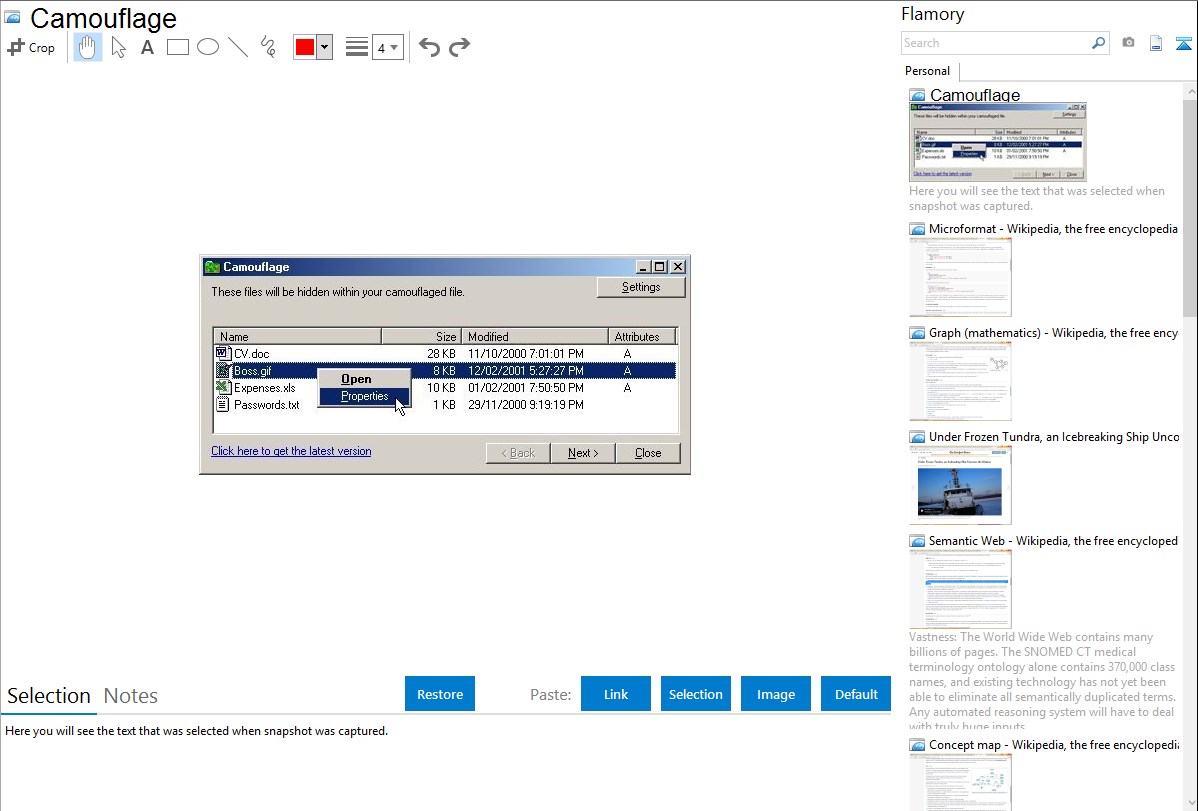
Task: Click Under Frozen Tundra title text
Action: [x=1054, y=436]
